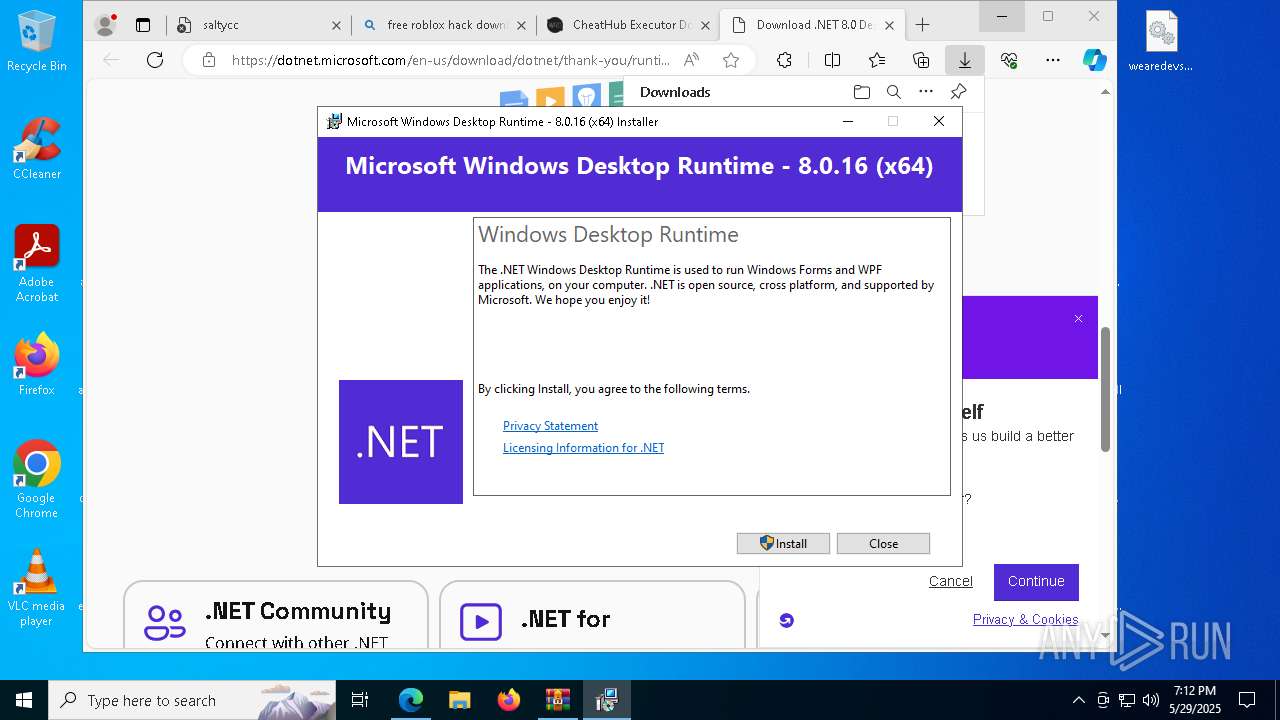
Task: Toggle split screen icon in Edge
Action: click(x=832, y=60)
